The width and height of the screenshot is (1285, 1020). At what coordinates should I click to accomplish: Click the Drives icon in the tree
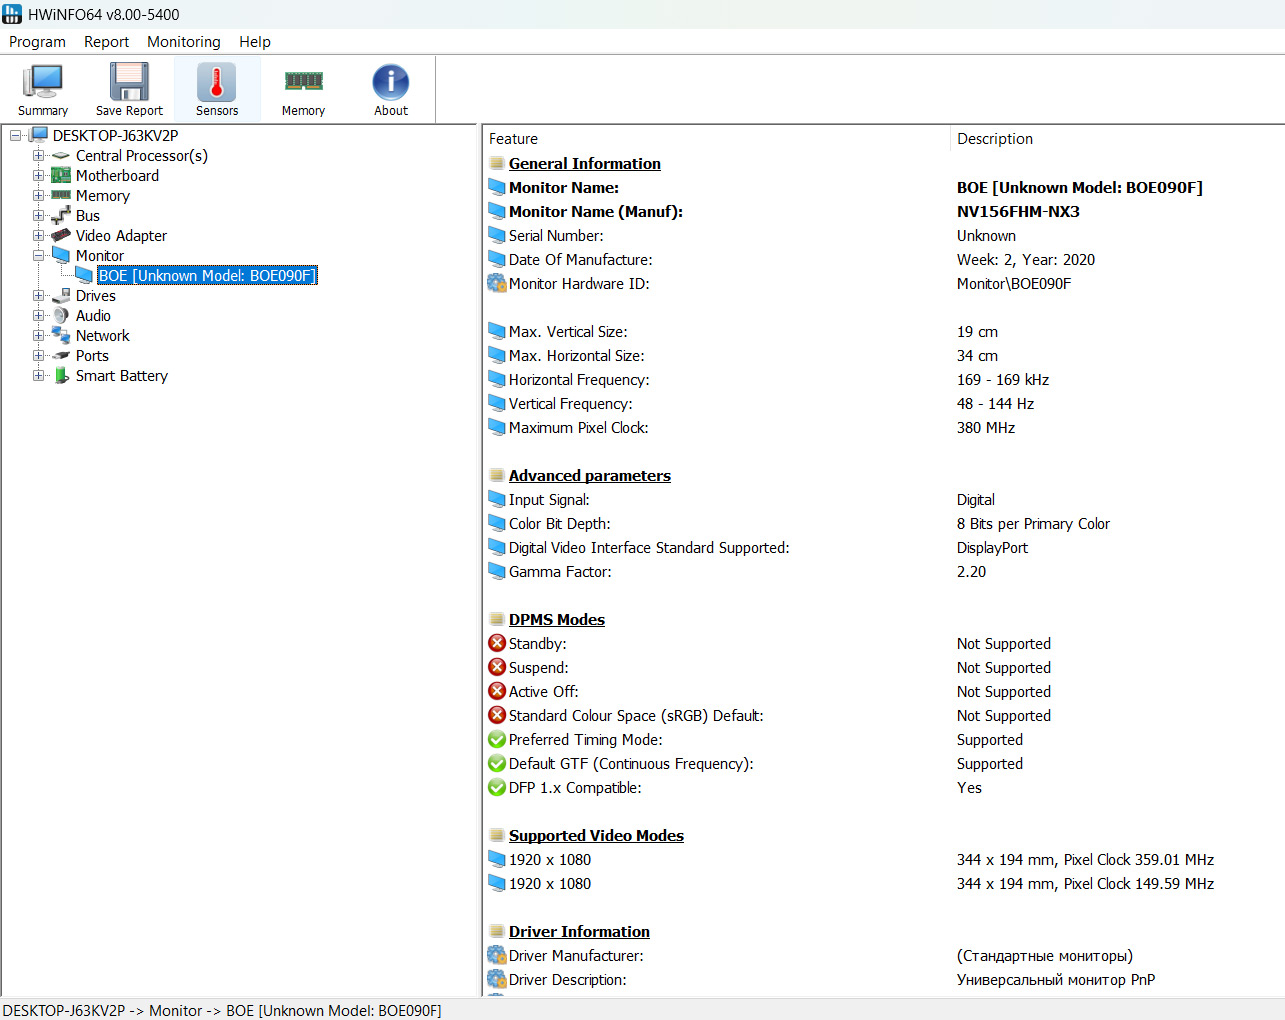coord(61,295)
